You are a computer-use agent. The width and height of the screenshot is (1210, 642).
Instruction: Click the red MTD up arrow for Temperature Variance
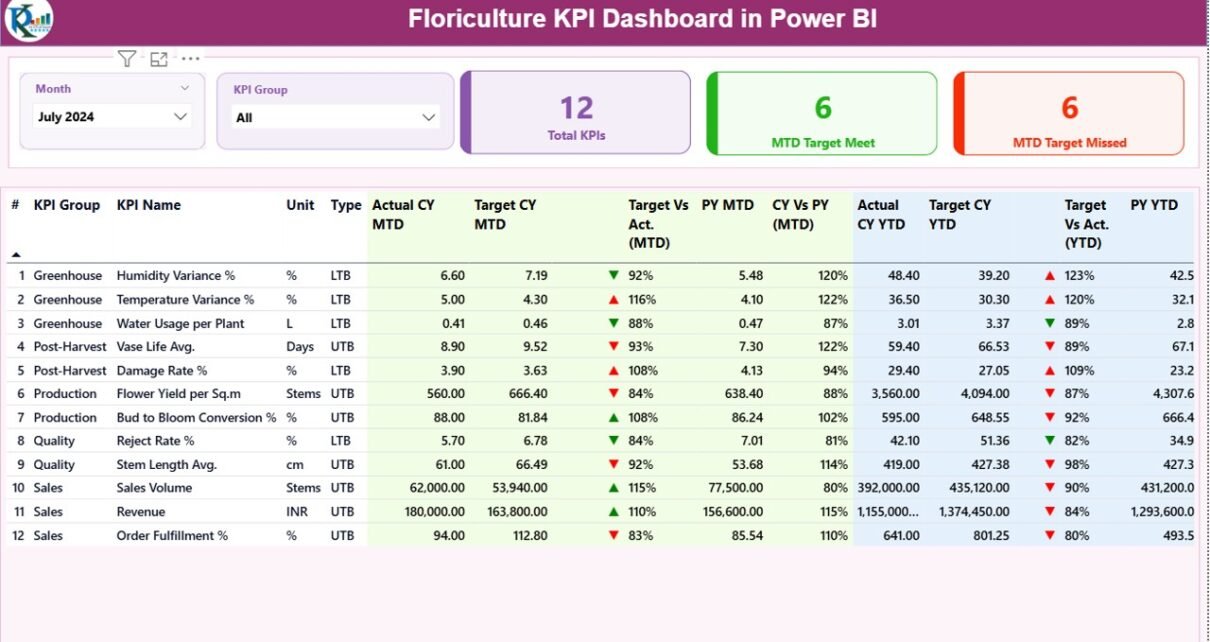coord(613,299)
